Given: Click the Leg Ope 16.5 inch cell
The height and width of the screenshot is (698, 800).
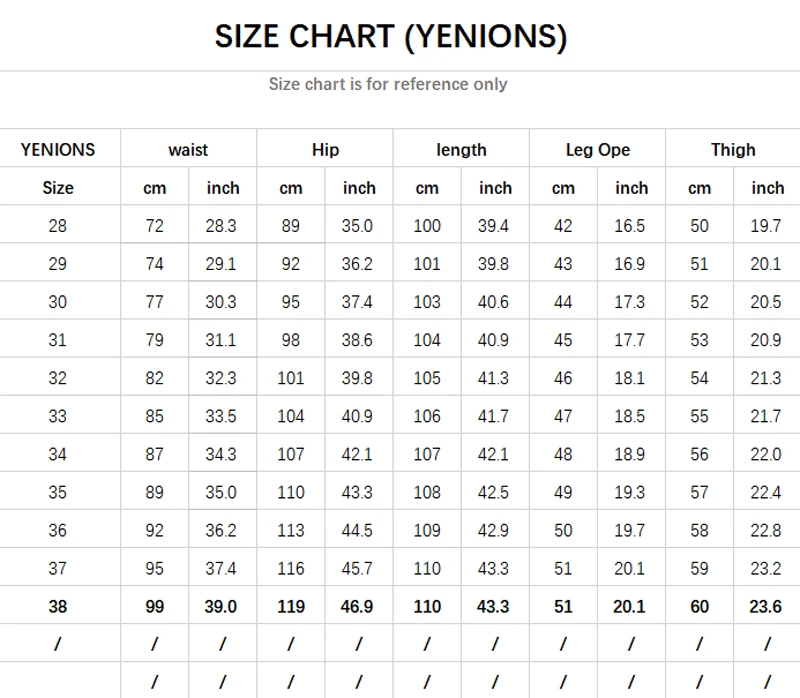Looking at the screenshot, I should [x=630, y=226].
